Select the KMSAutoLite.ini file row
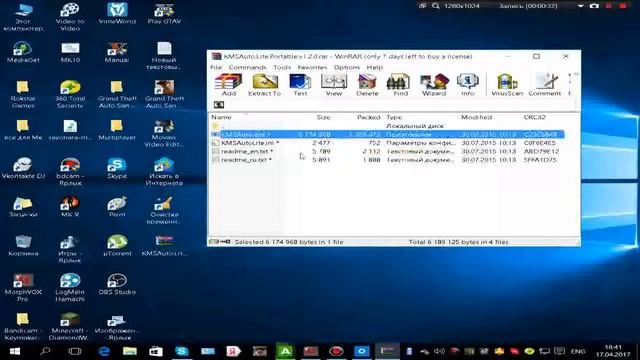The height and width of the screenshot is (360, 640). pos(387,143)
